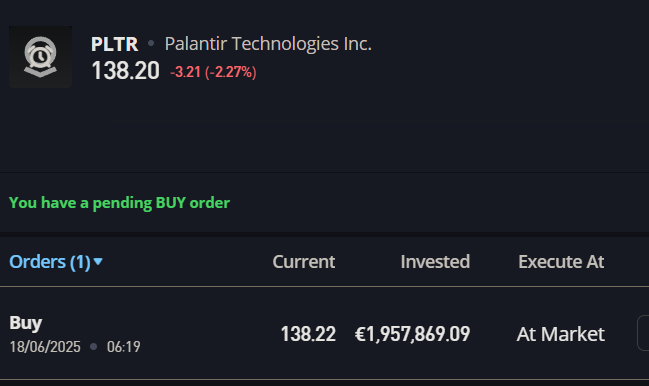Click the pending BUY order notice
Viewport: 649px width, 386px height.
pos(119,203)
